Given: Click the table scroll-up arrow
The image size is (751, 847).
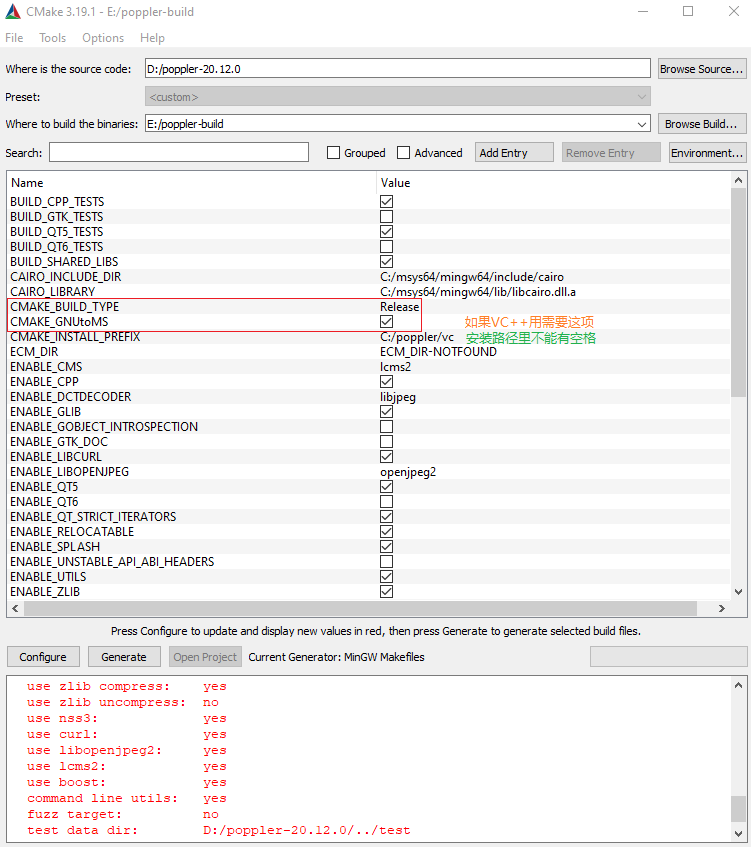Looking at the screenshot, I should pyautogui.click(x=739, y=180).
